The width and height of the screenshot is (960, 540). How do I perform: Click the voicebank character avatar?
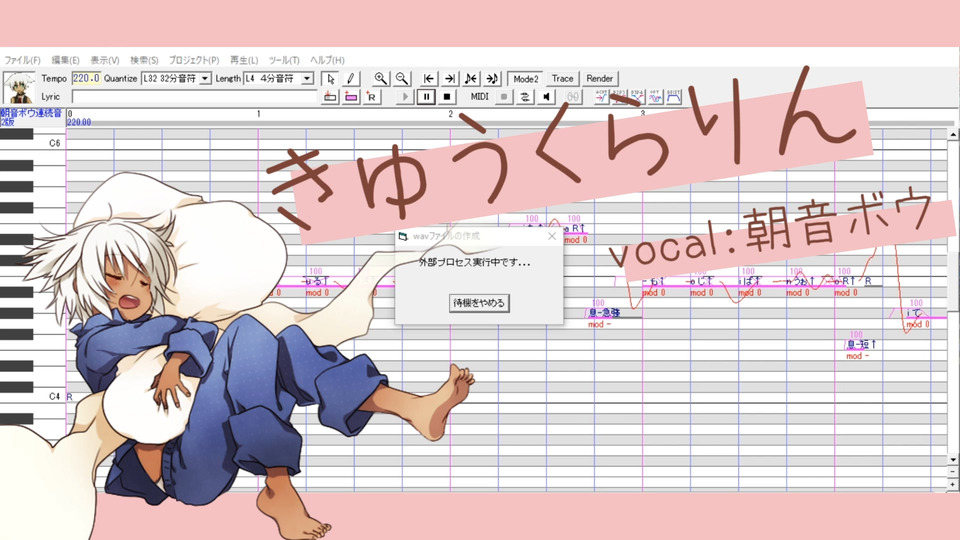(x=19, y=88)
